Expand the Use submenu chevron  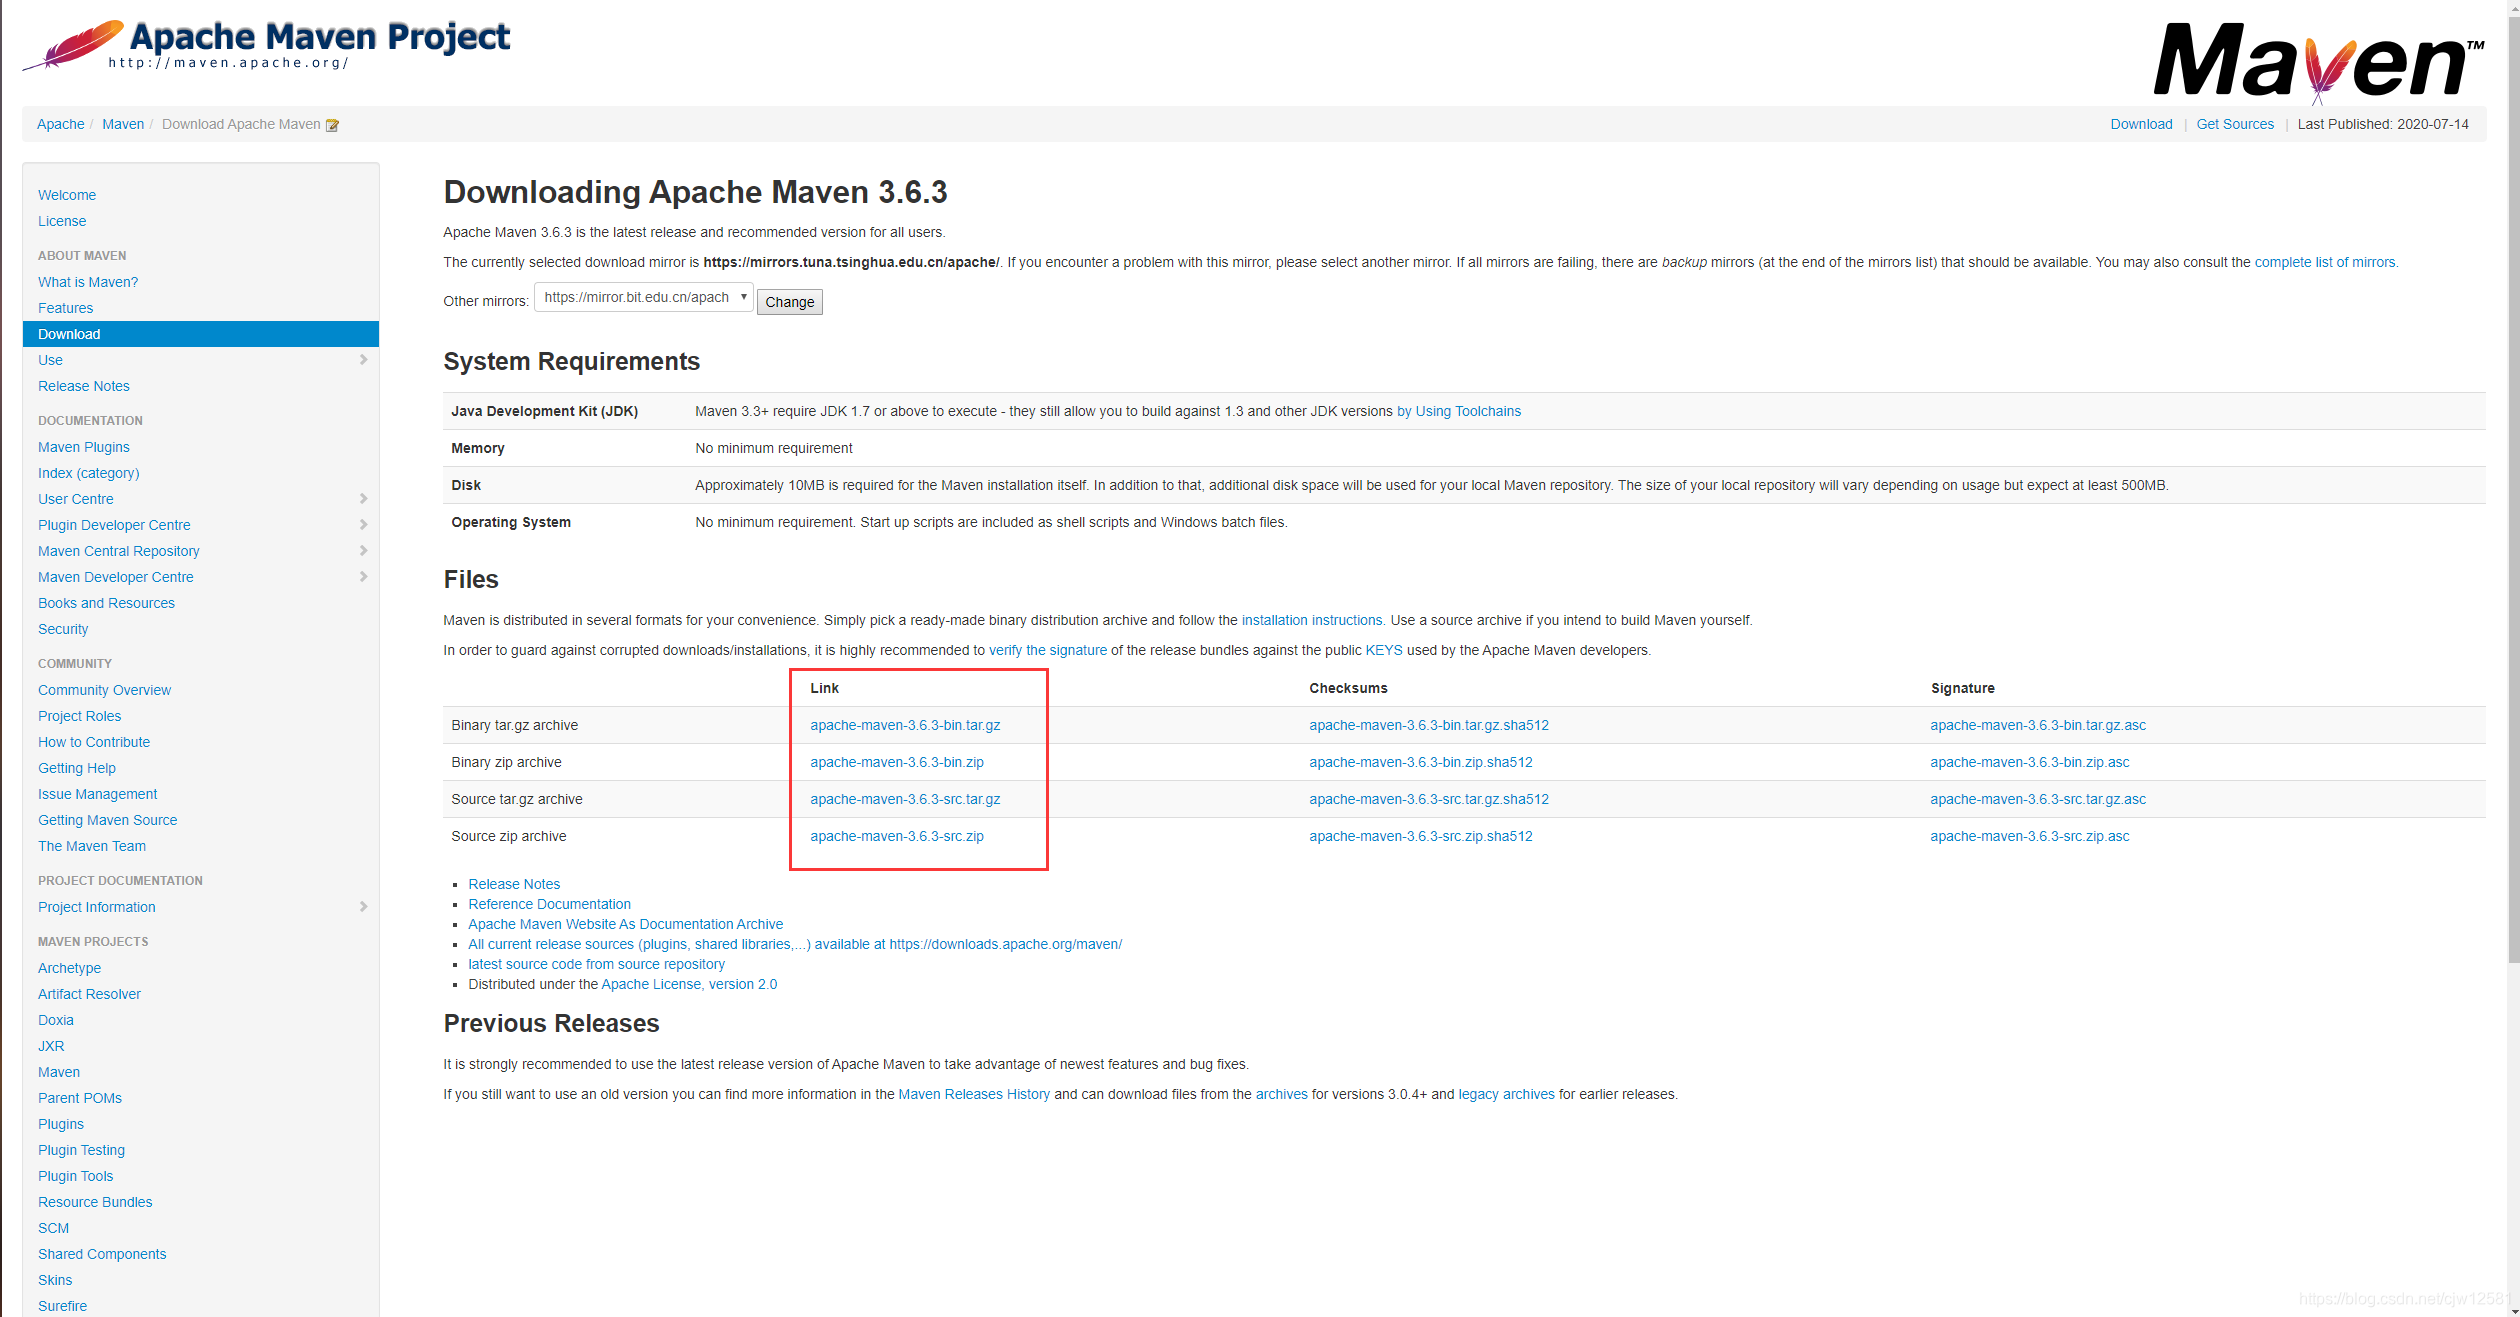(363, 360)
